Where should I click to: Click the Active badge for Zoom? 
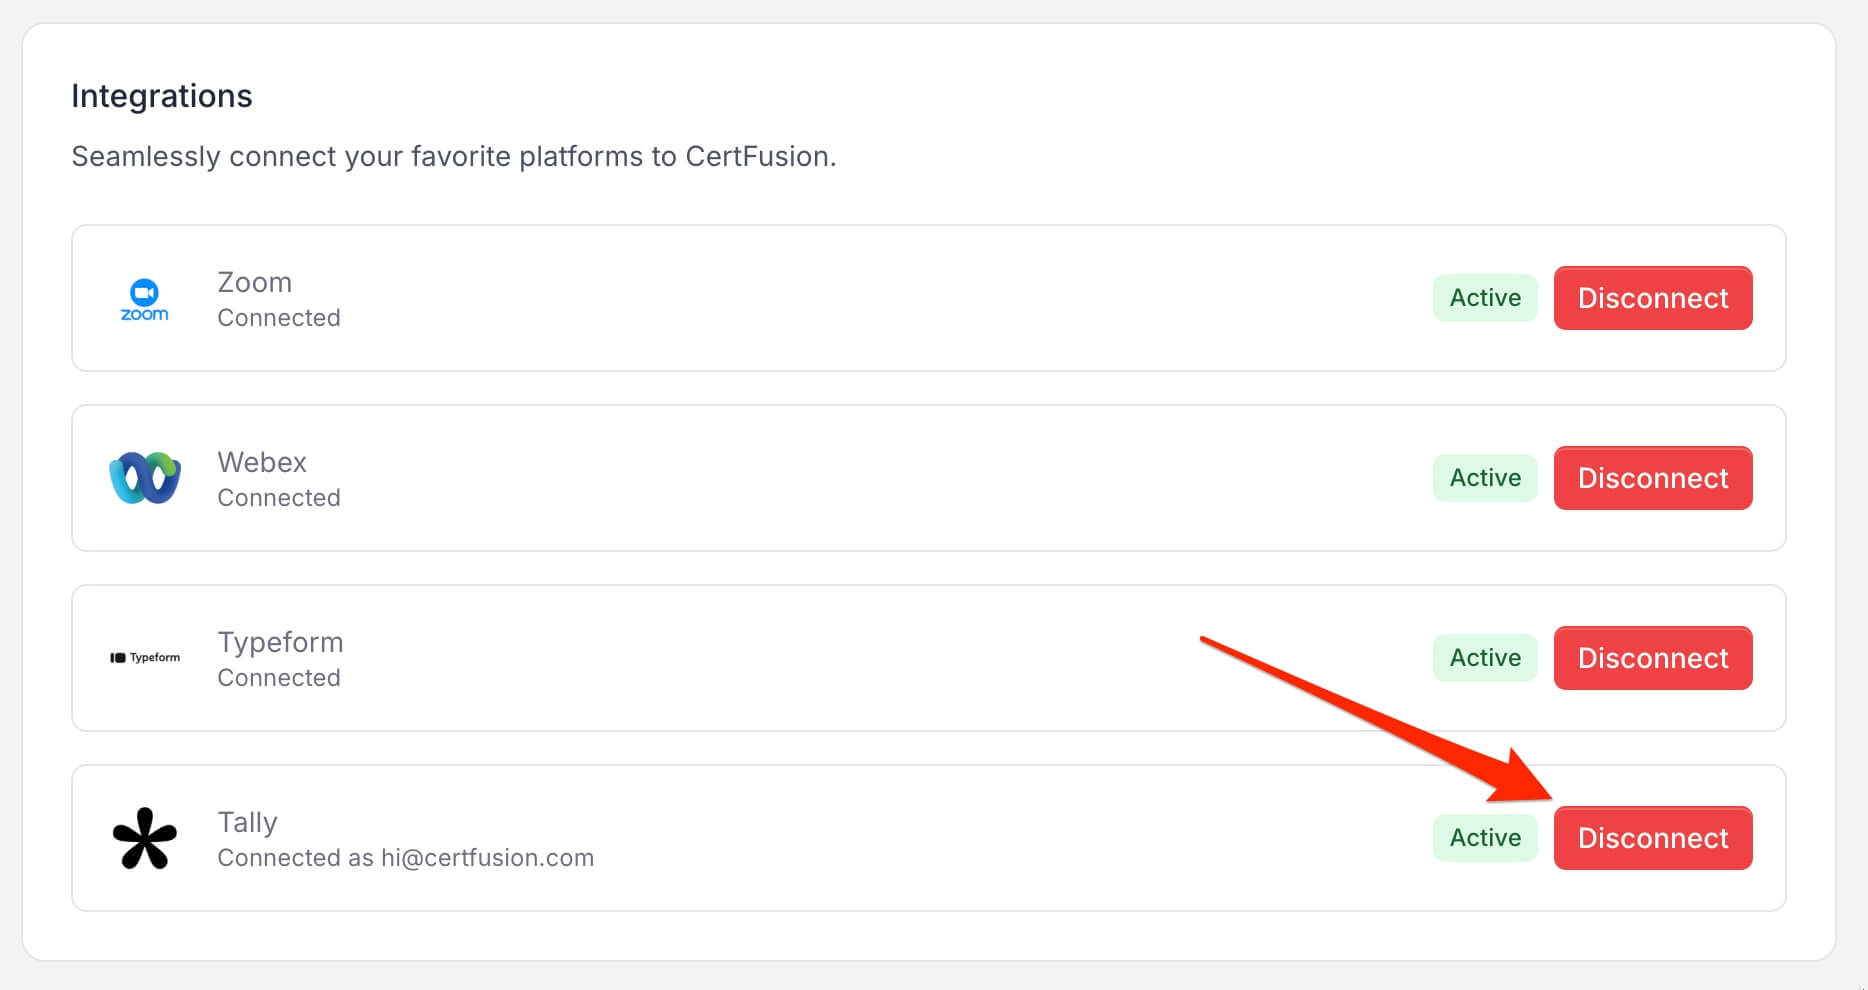coord(1485,298)
